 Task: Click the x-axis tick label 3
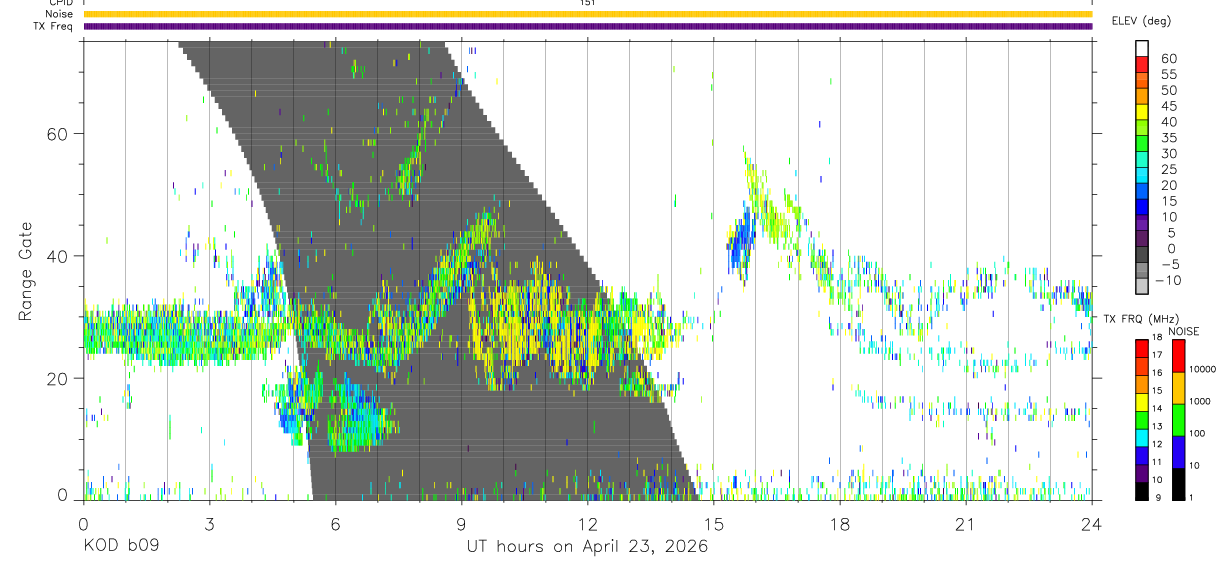pyautogui.click(x=209, y=524)
